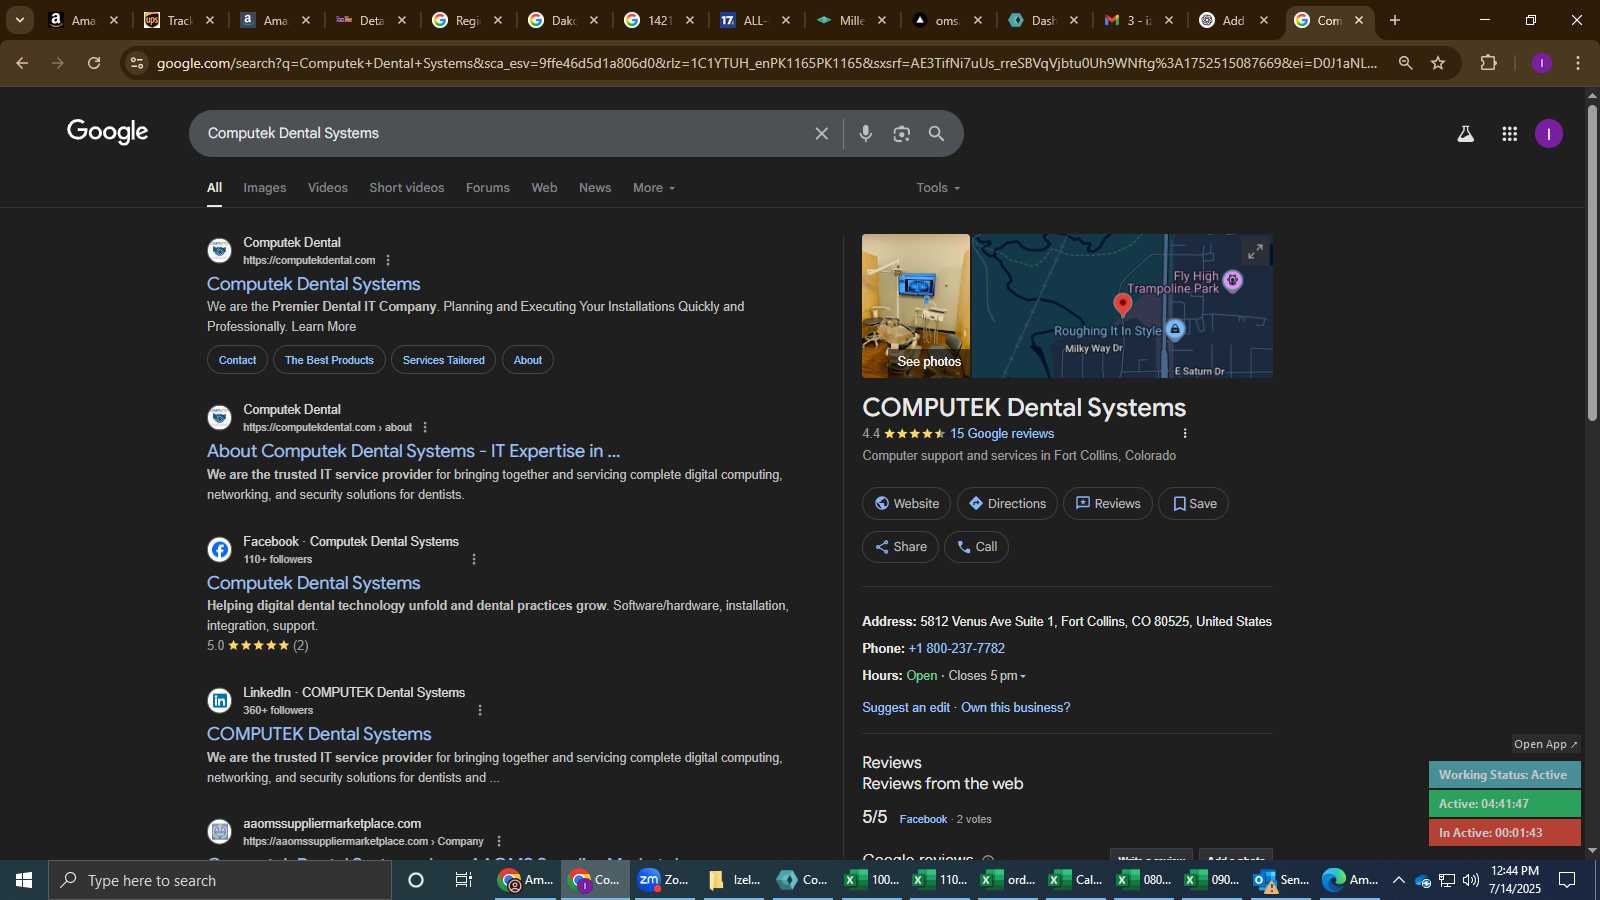This screenshot has height=900, width=1600.
Task: Open options for first Computek Dental result
Action: 388,260
